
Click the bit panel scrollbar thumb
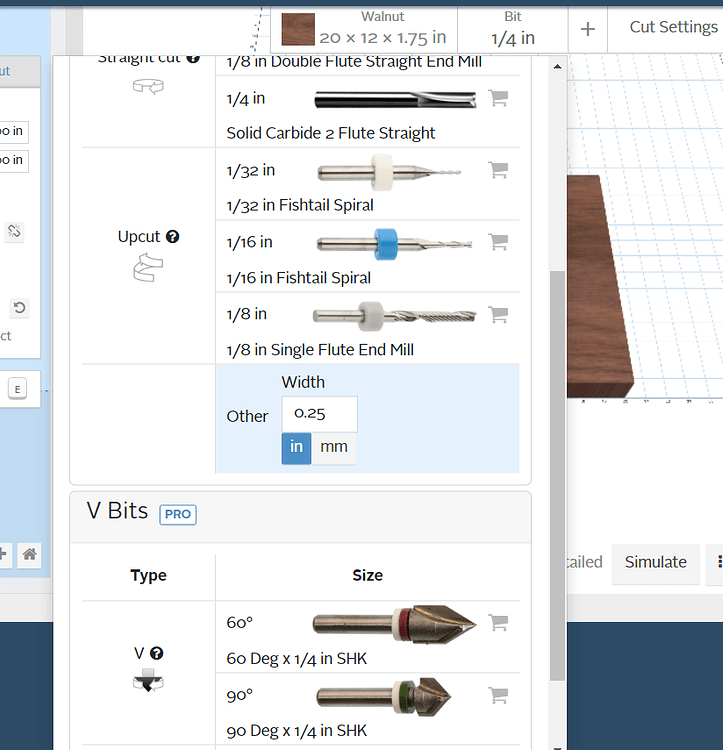point(557,475)
